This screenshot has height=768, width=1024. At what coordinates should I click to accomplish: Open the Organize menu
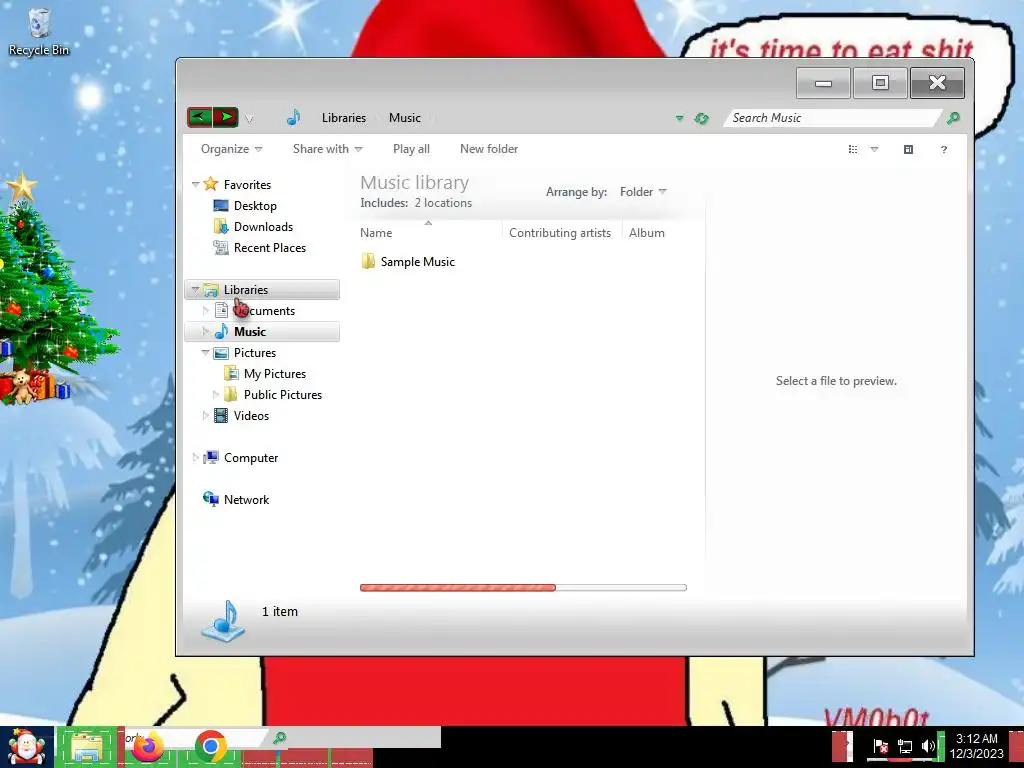pos(231,149)
